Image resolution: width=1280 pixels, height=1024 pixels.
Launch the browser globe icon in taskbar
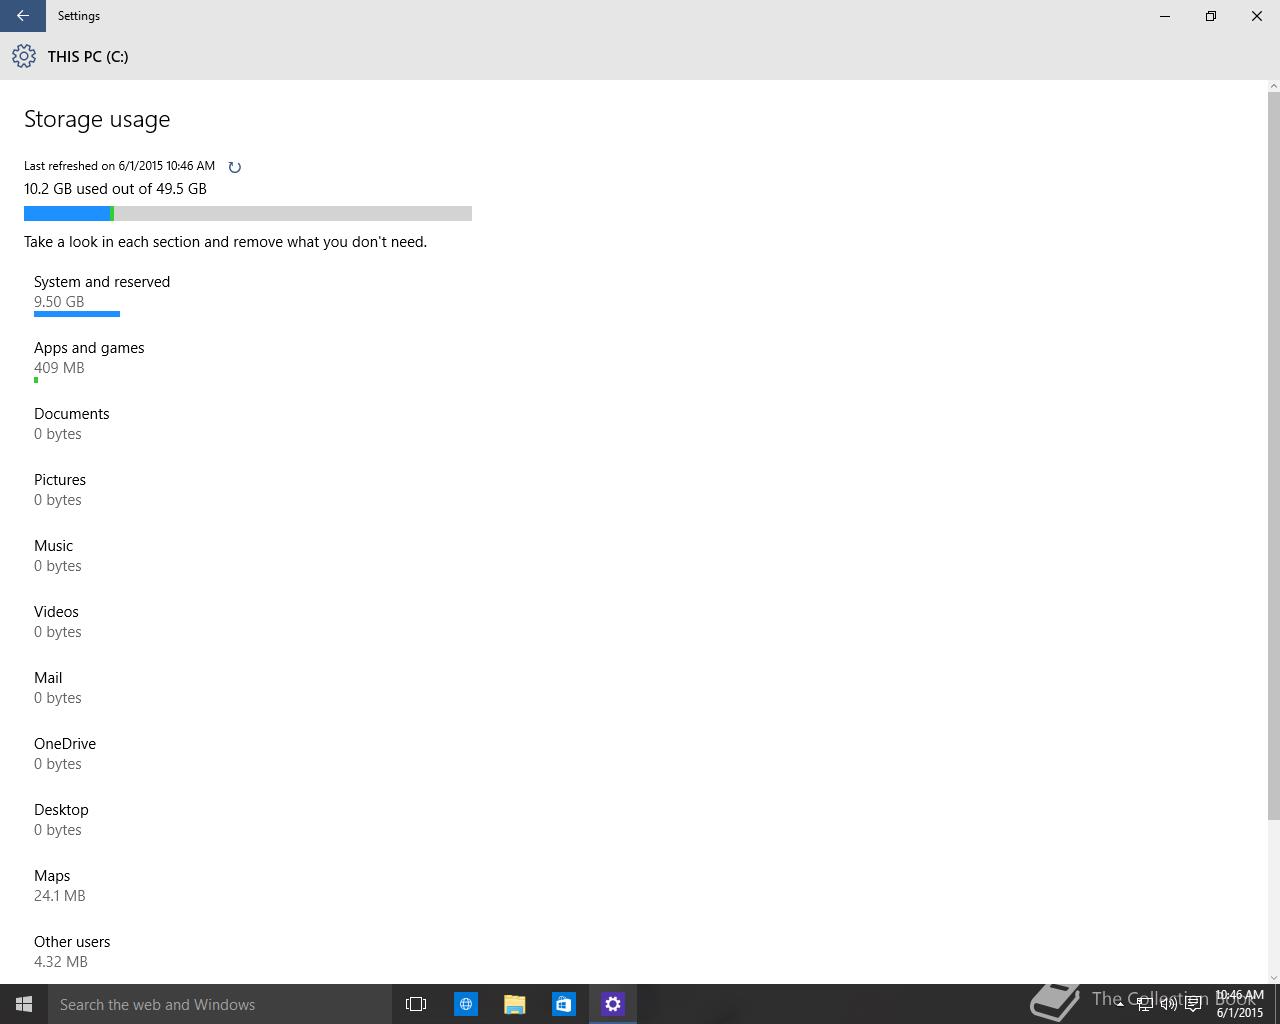point(466,1004)
